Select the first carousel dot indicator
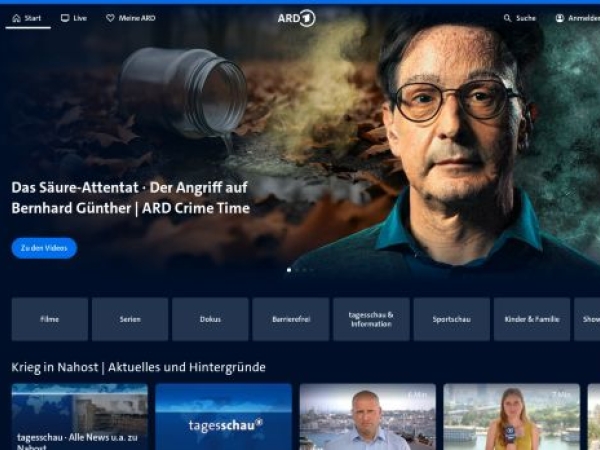600x450 pixels. [x=289, y=270]
